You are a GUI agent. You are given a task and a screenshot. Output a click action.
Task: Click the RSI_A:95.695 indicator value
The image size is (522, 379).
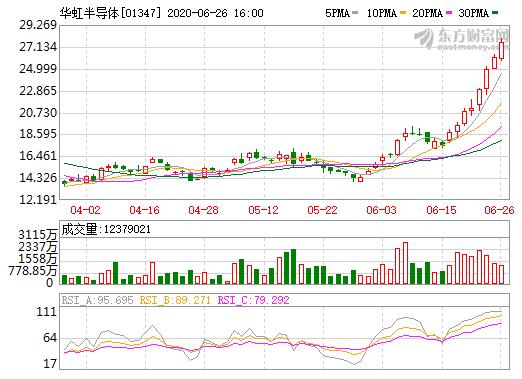(x=97, y=300)
